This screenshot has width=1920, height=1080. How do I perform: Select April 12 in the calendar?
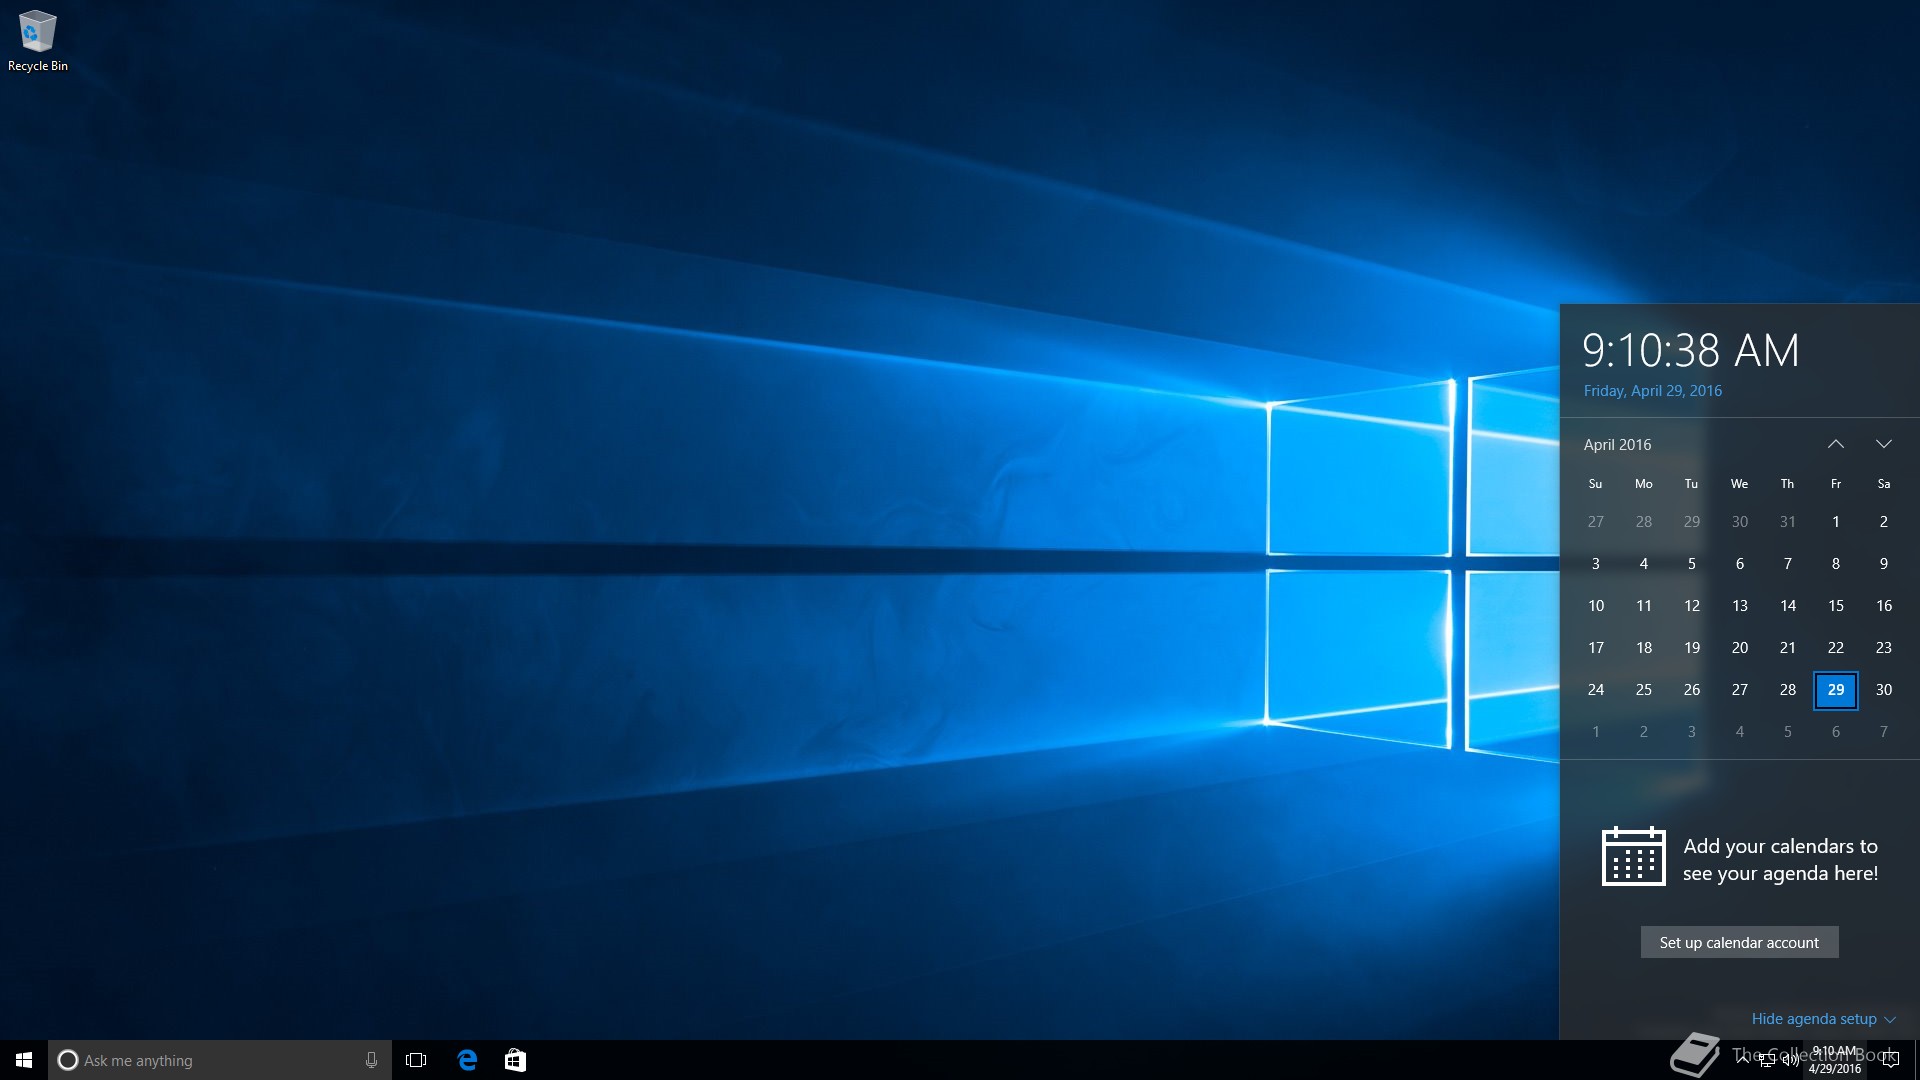(x=1692, y=606)
